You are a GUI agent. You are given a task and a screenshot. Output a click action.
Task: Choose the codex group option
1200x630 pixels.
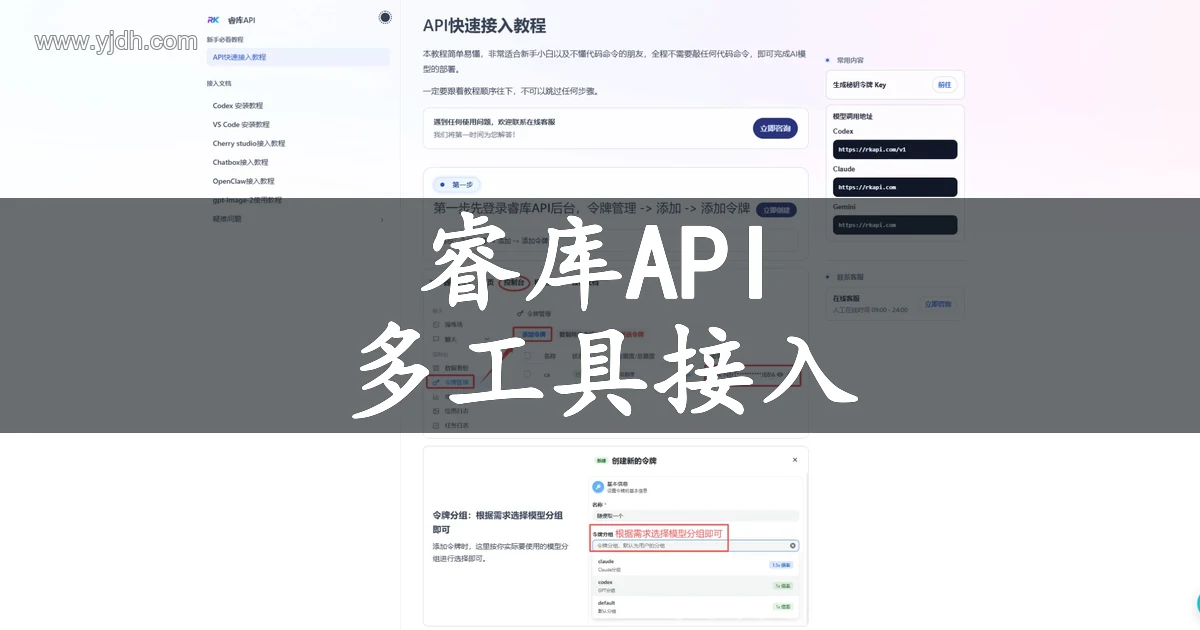(x=695, y=585)
